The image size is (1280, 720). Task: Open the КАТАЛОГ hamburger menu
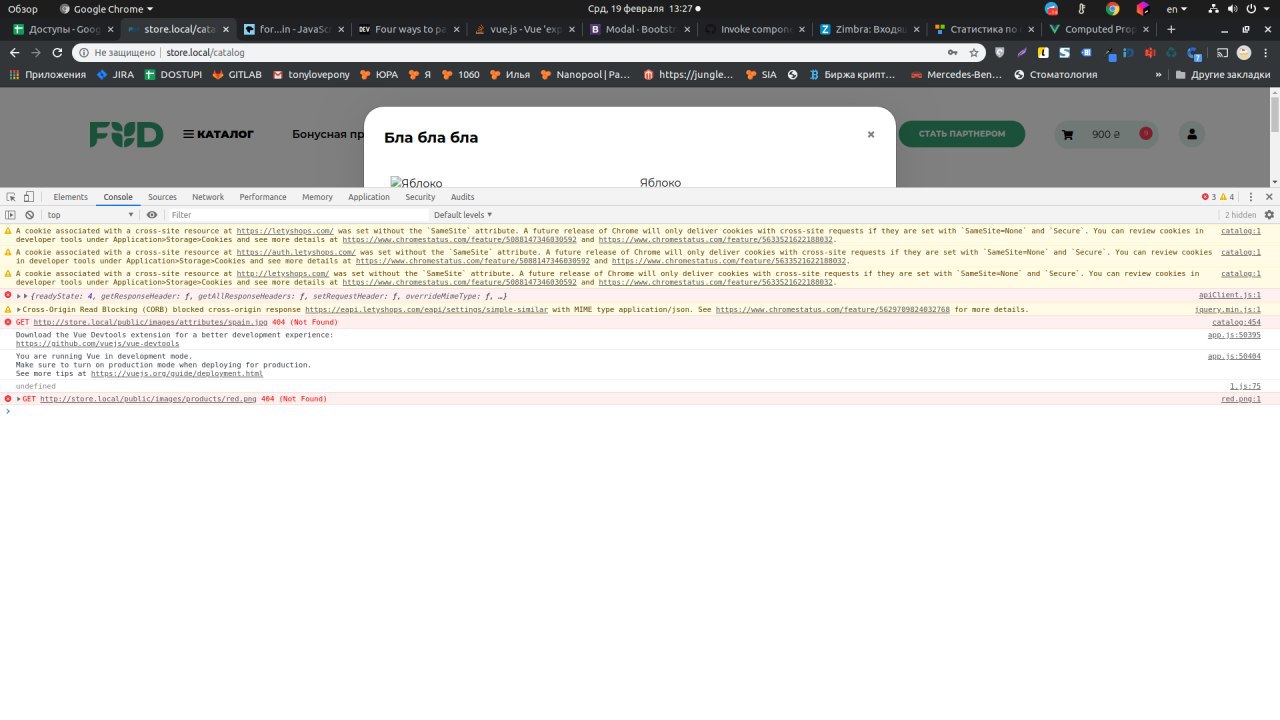click(218, 134)
